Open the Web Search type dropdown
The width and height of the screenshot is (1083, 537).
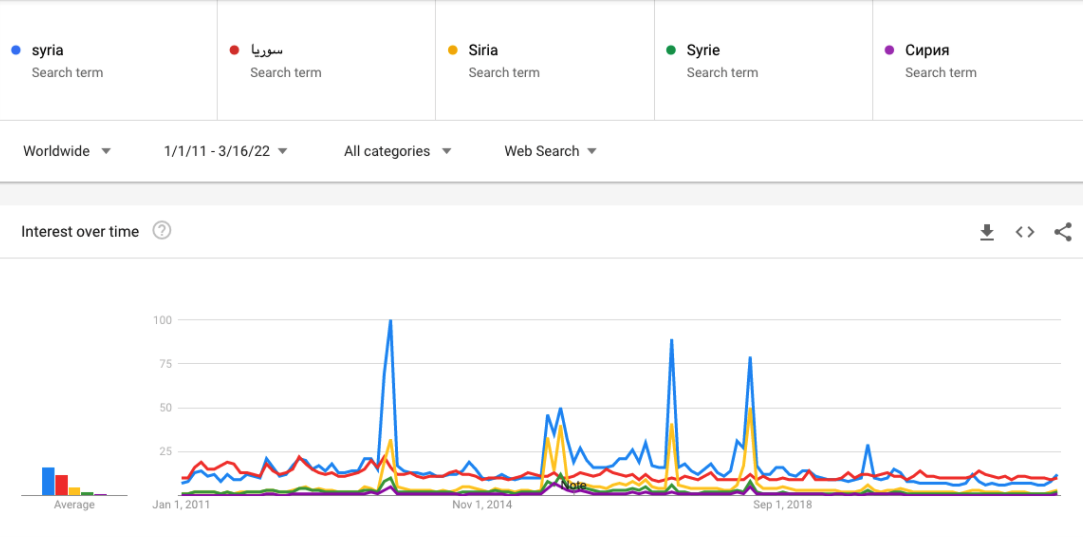[x=550, y=151]
